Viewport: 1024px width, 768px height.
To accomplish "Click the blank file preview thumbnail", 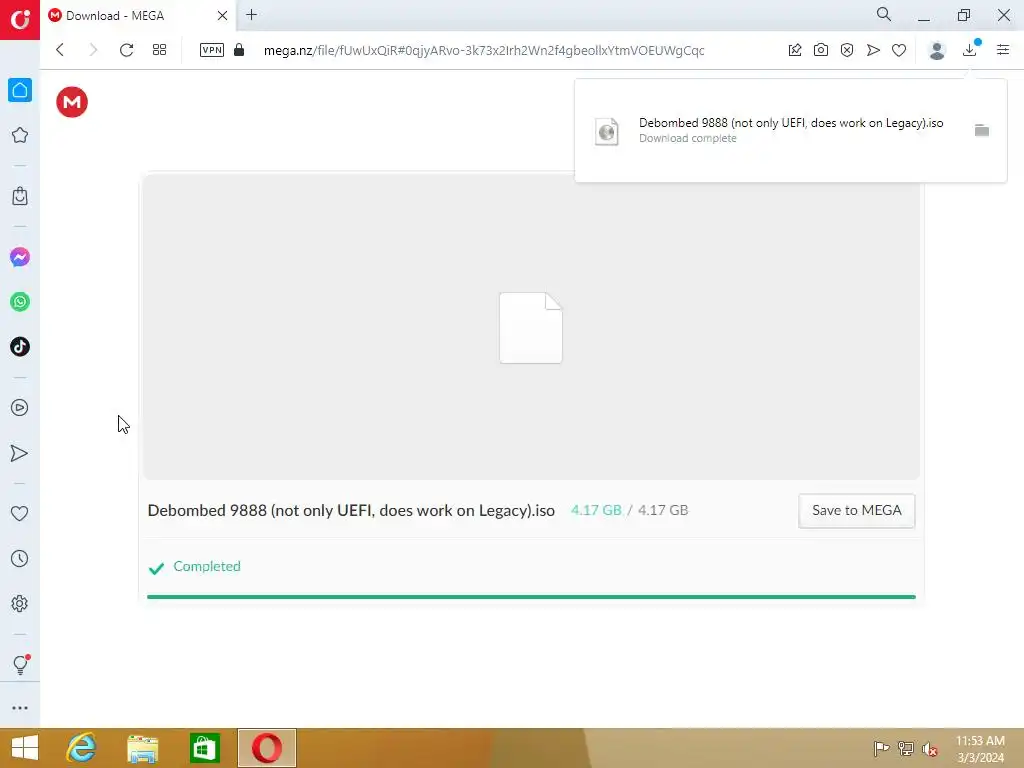I will click(531, 328).
